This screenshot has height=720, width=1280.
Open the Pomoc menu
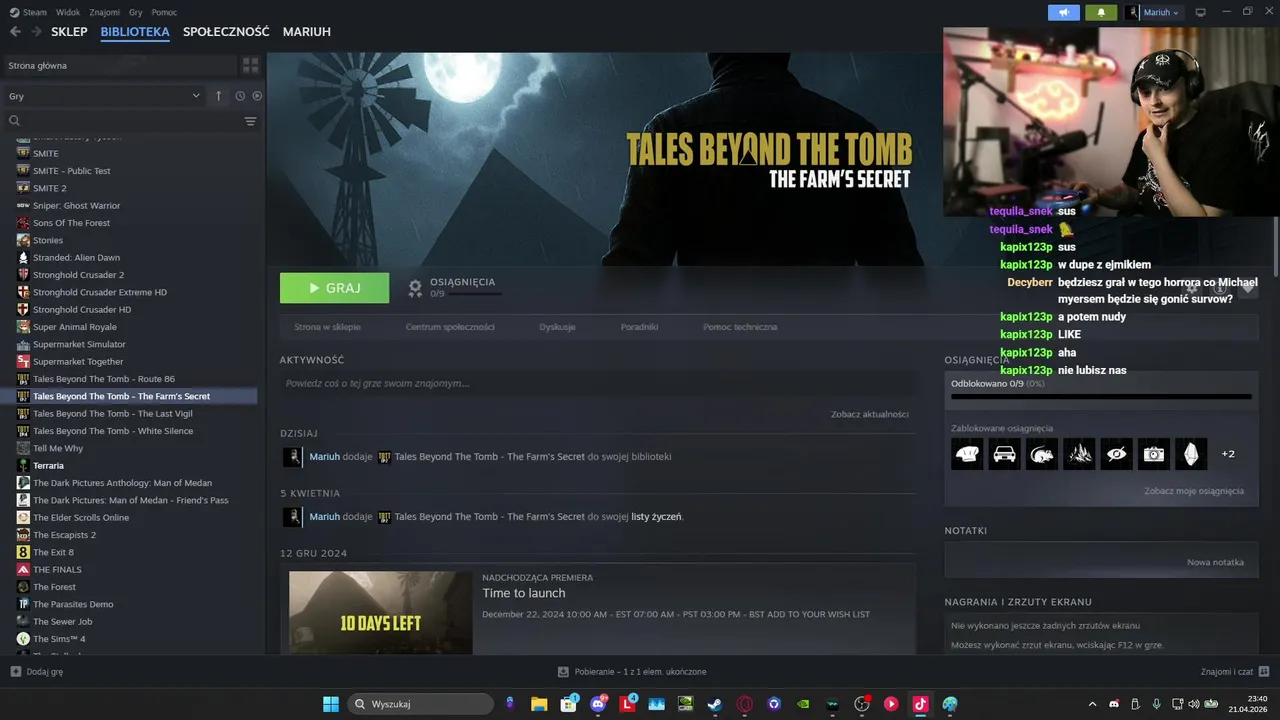[164, 12]
